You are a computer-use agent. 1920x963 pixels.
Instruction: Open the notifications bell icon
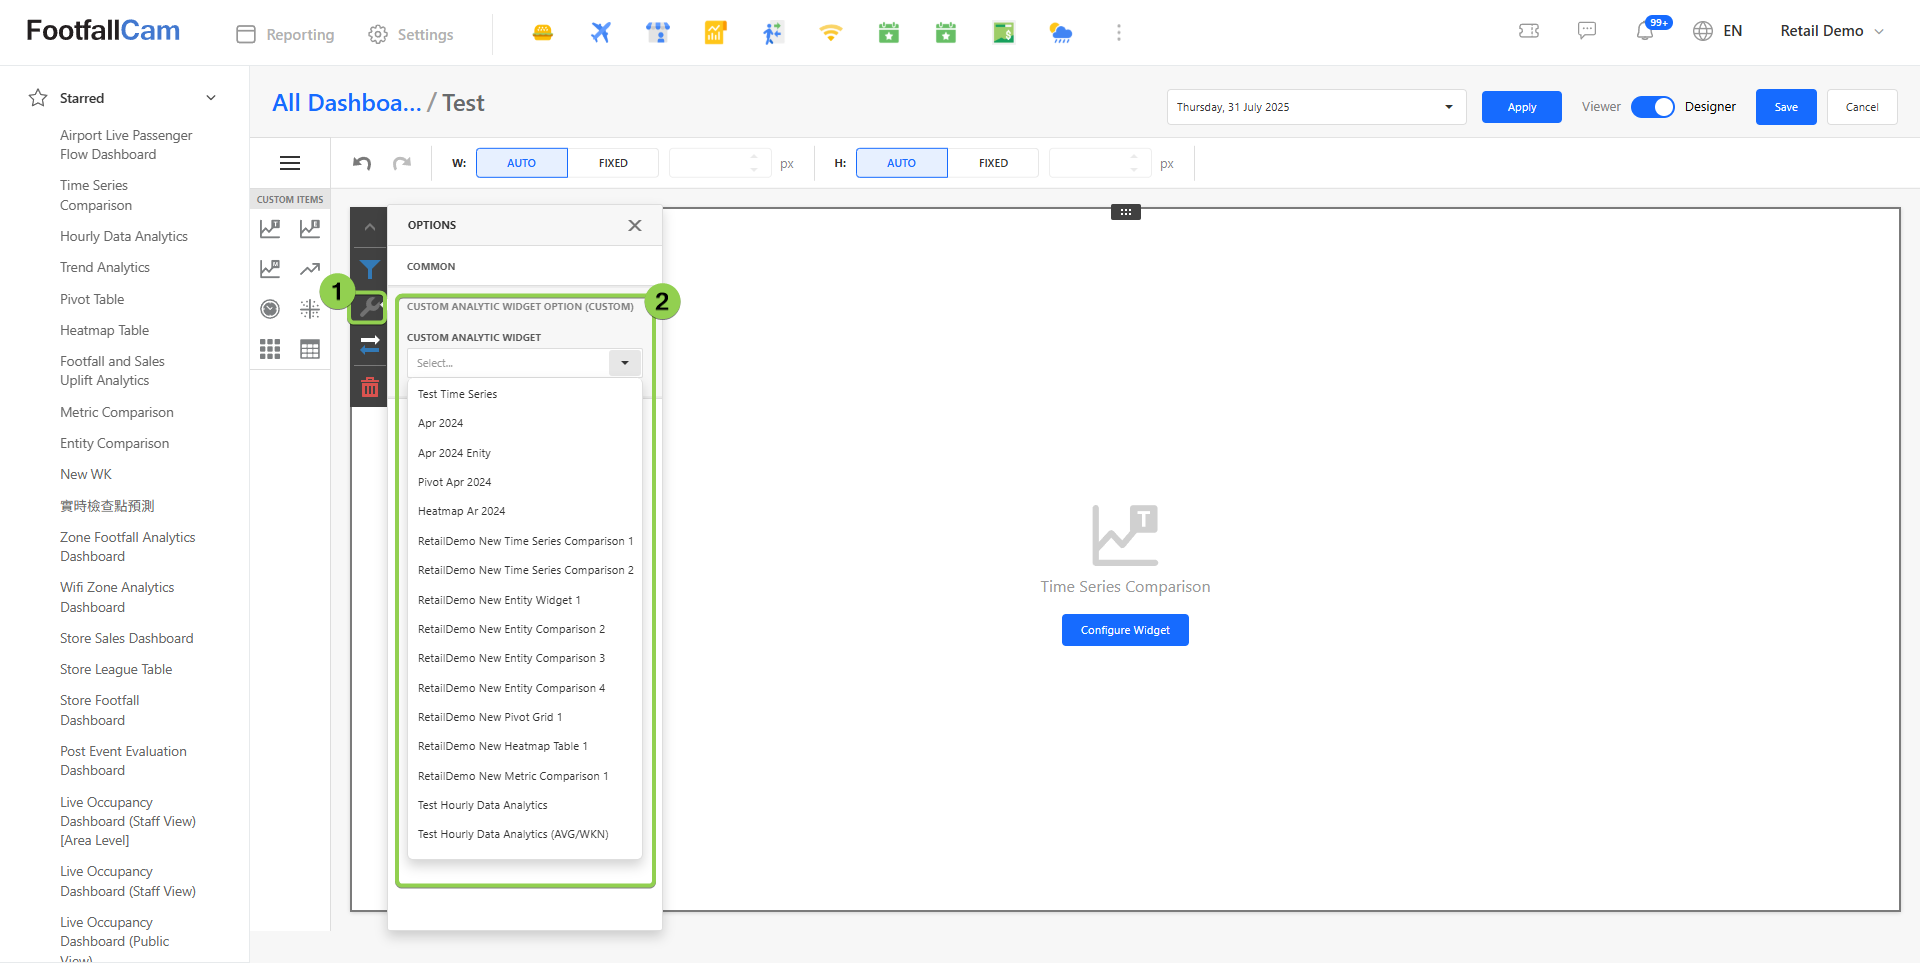[1645, 32]
